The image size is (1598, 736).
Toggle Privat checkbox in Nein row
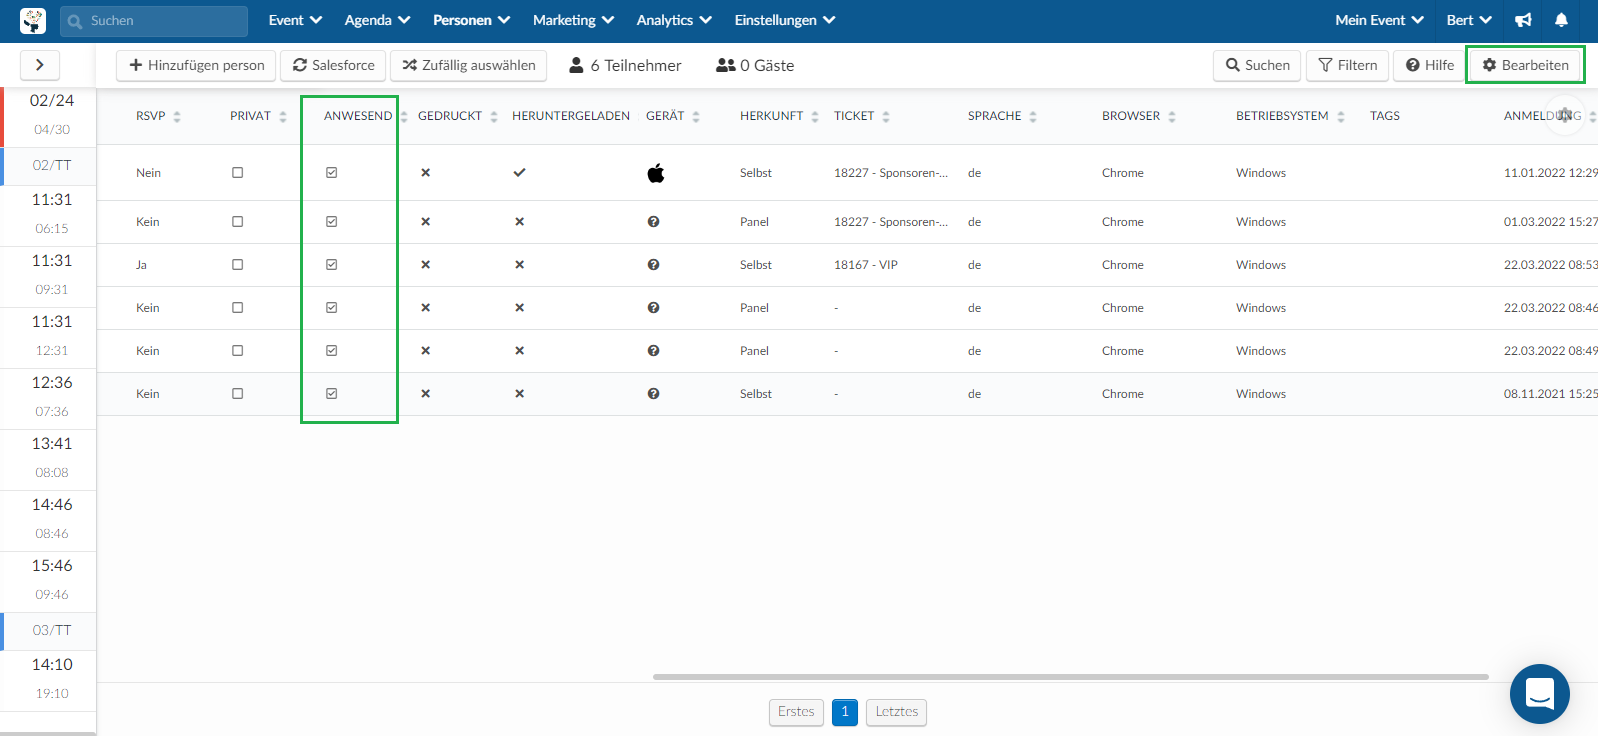(237, 172)
